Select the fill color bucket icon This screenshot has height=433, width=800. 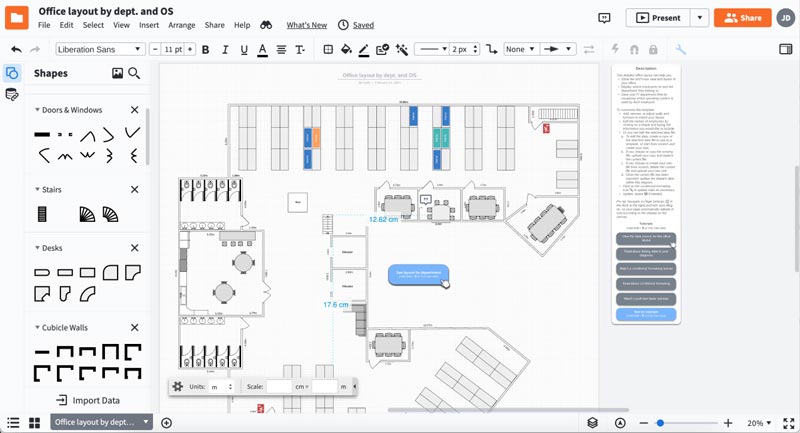[346, 49]
